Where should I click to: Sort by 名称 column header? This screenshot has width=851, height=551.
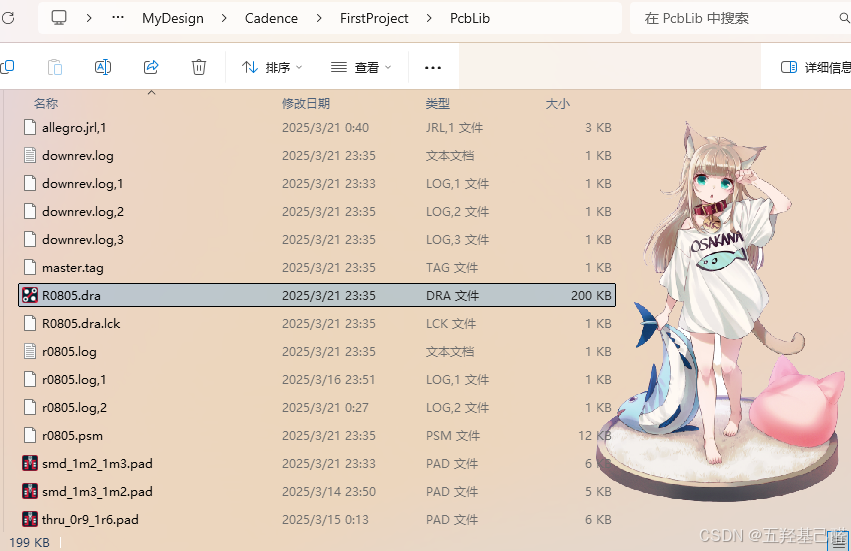[46, 104]
